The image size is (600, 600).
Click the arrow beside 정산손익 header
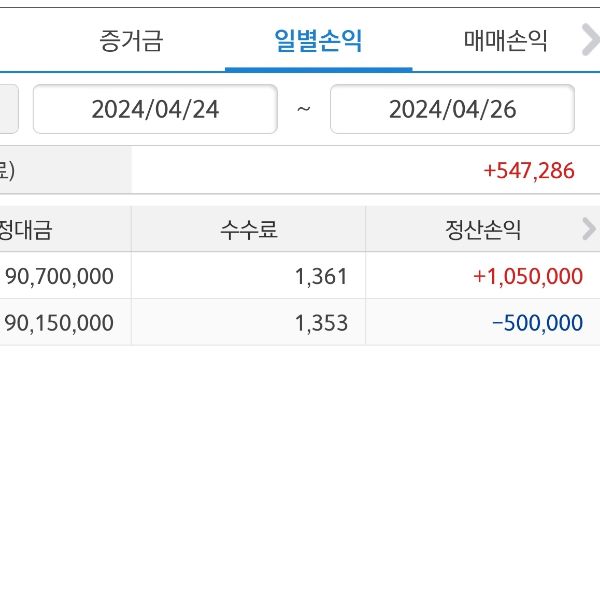(x=588, y=230)
